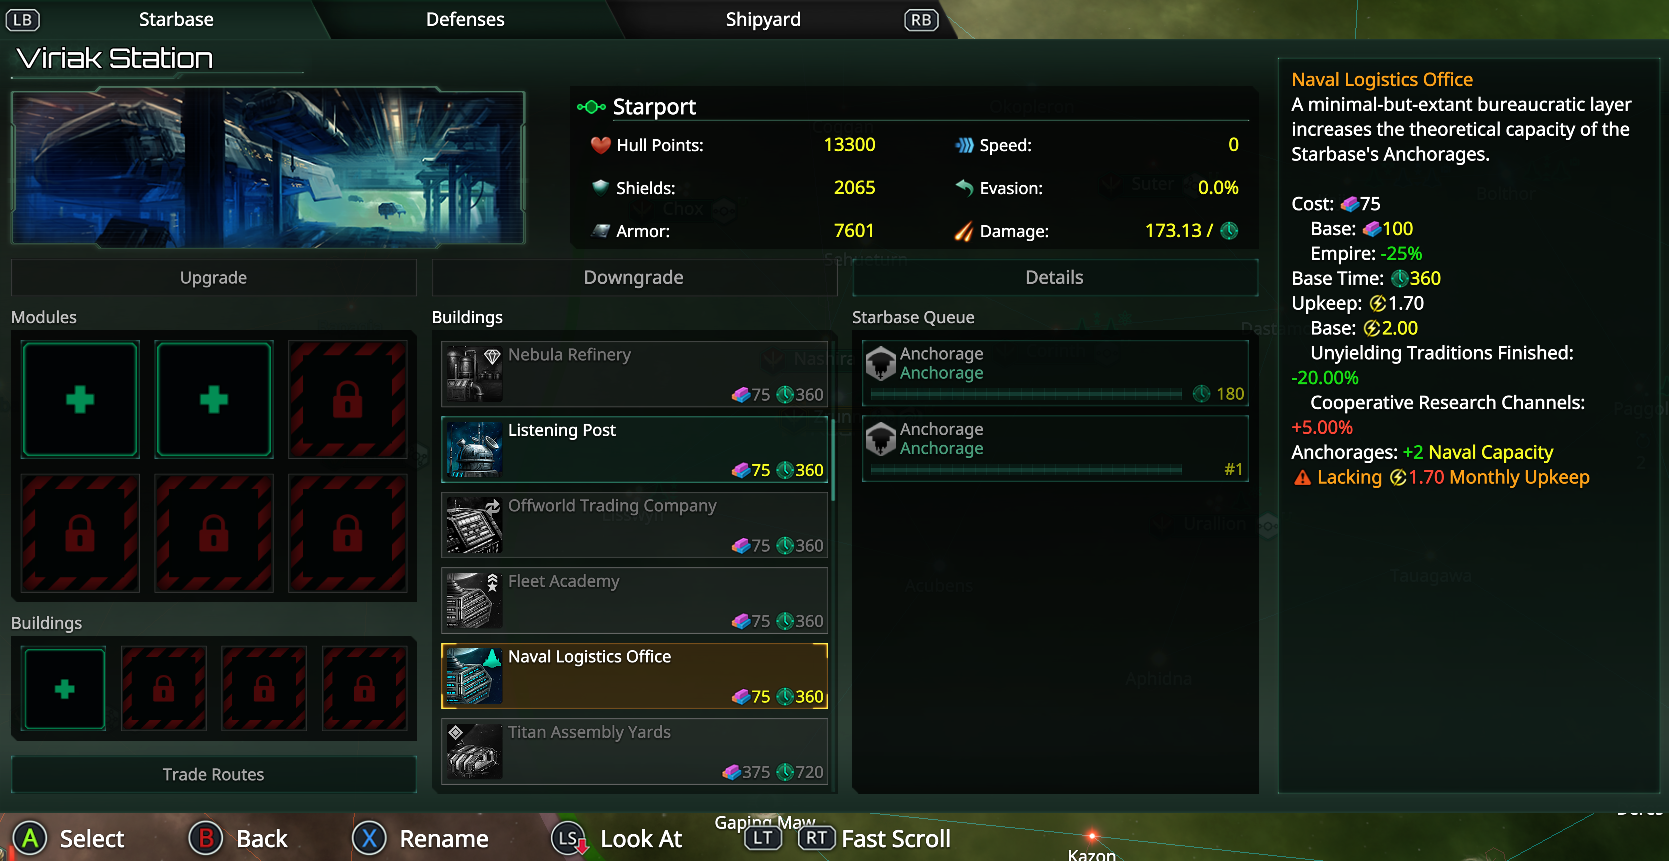This screenshot has width=1669, height=861.
Task: Open Trade Routes
Action: click(x=213, y=774)
